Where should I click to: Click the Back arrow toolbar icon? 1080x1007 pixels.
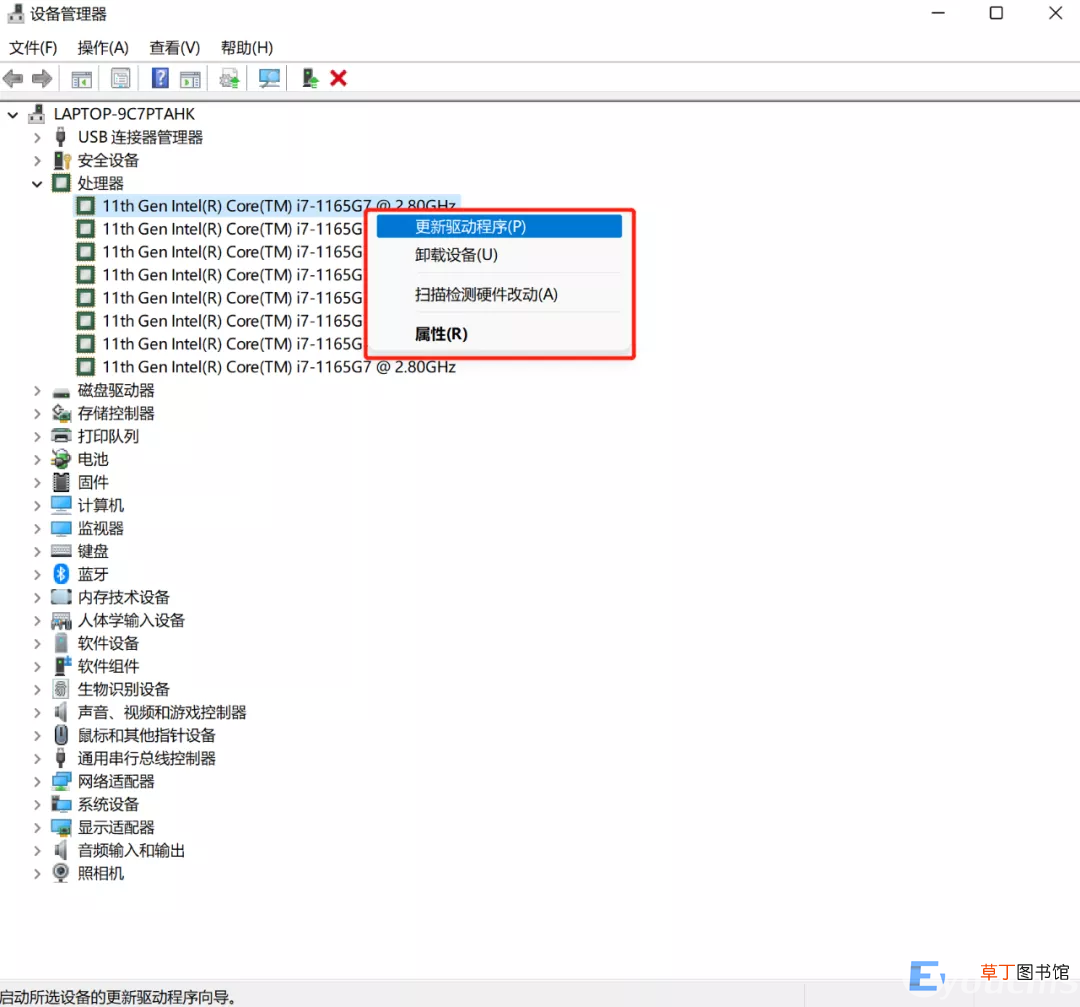pyautogui.click(x=13, y=79)
